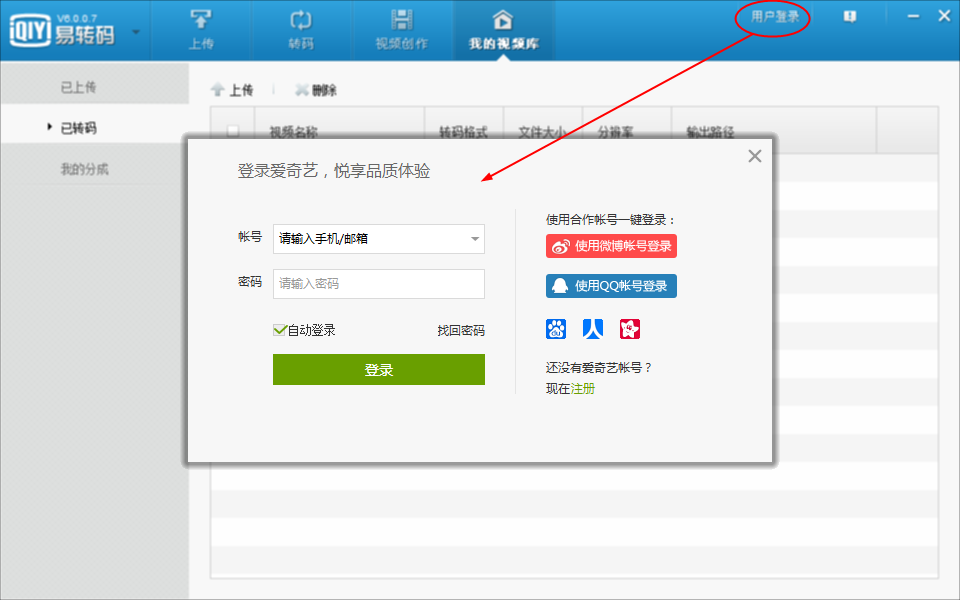Click the red star mascot login icon

click(x=630, y=329)
